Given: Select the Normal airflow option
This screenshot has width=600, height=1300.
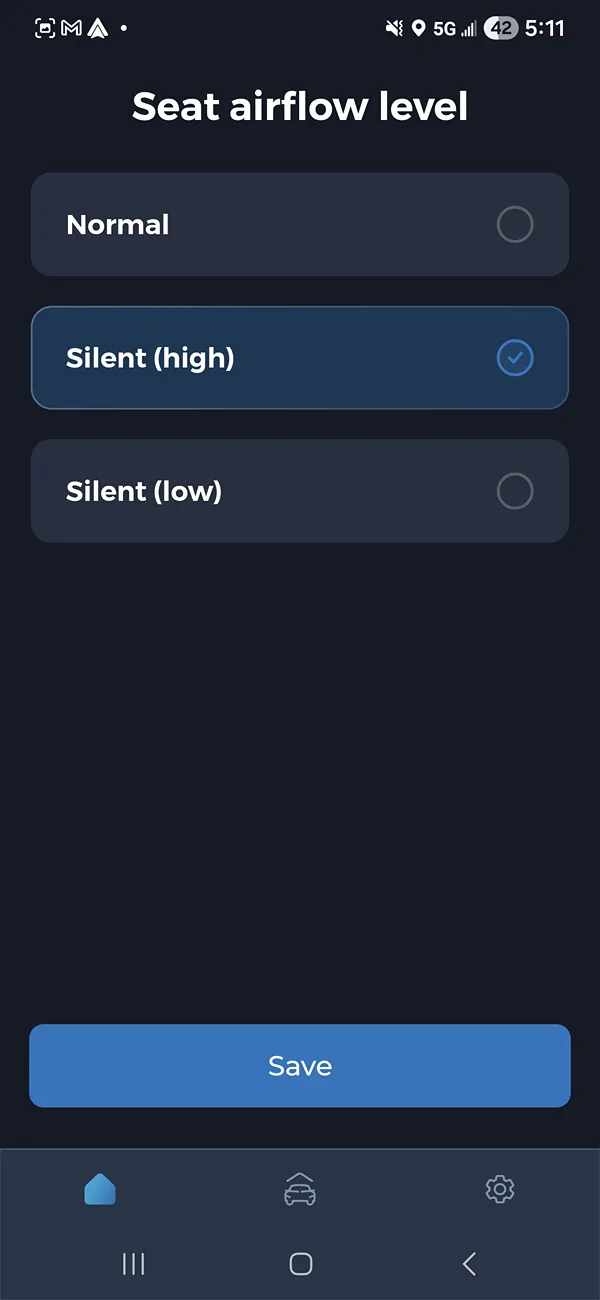Looking at the screenshot, I should click(x=299, y=224).
